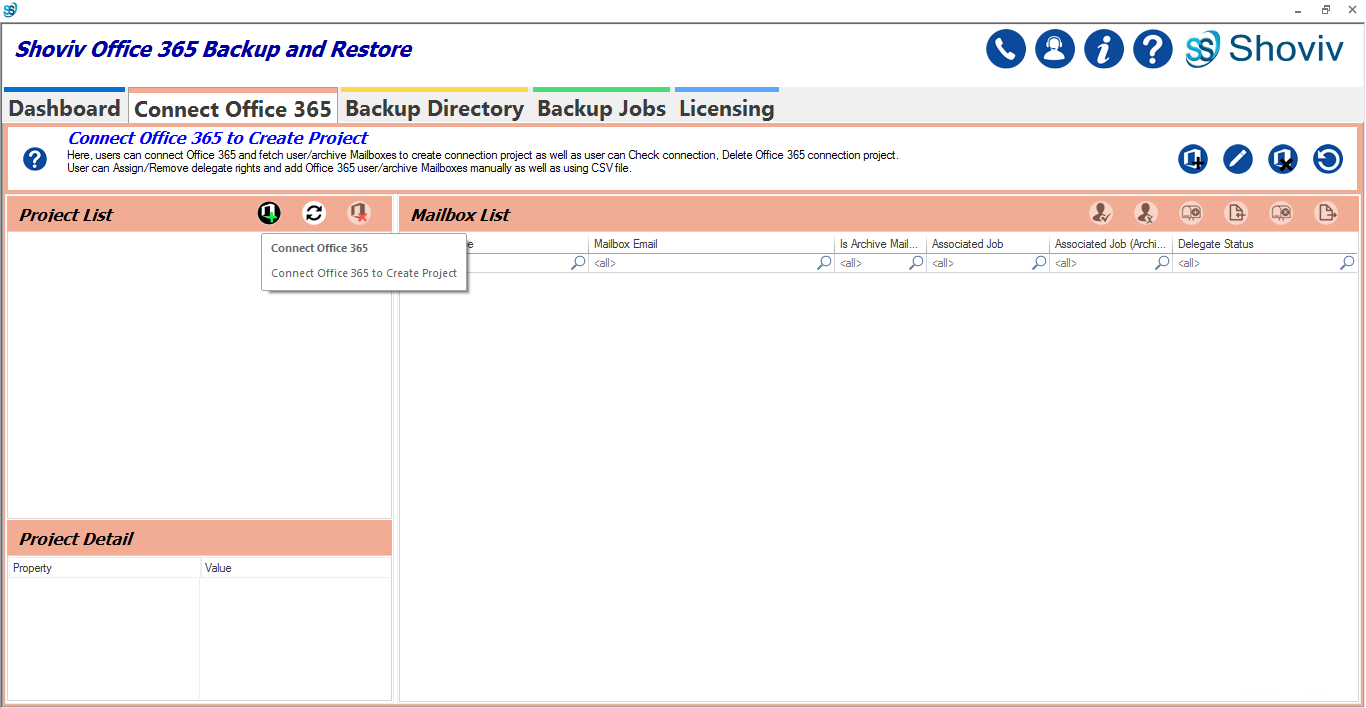Sort by Associated Job (Archi... column header
This screenshot has width=1366, height=708.
(1111, 244)
